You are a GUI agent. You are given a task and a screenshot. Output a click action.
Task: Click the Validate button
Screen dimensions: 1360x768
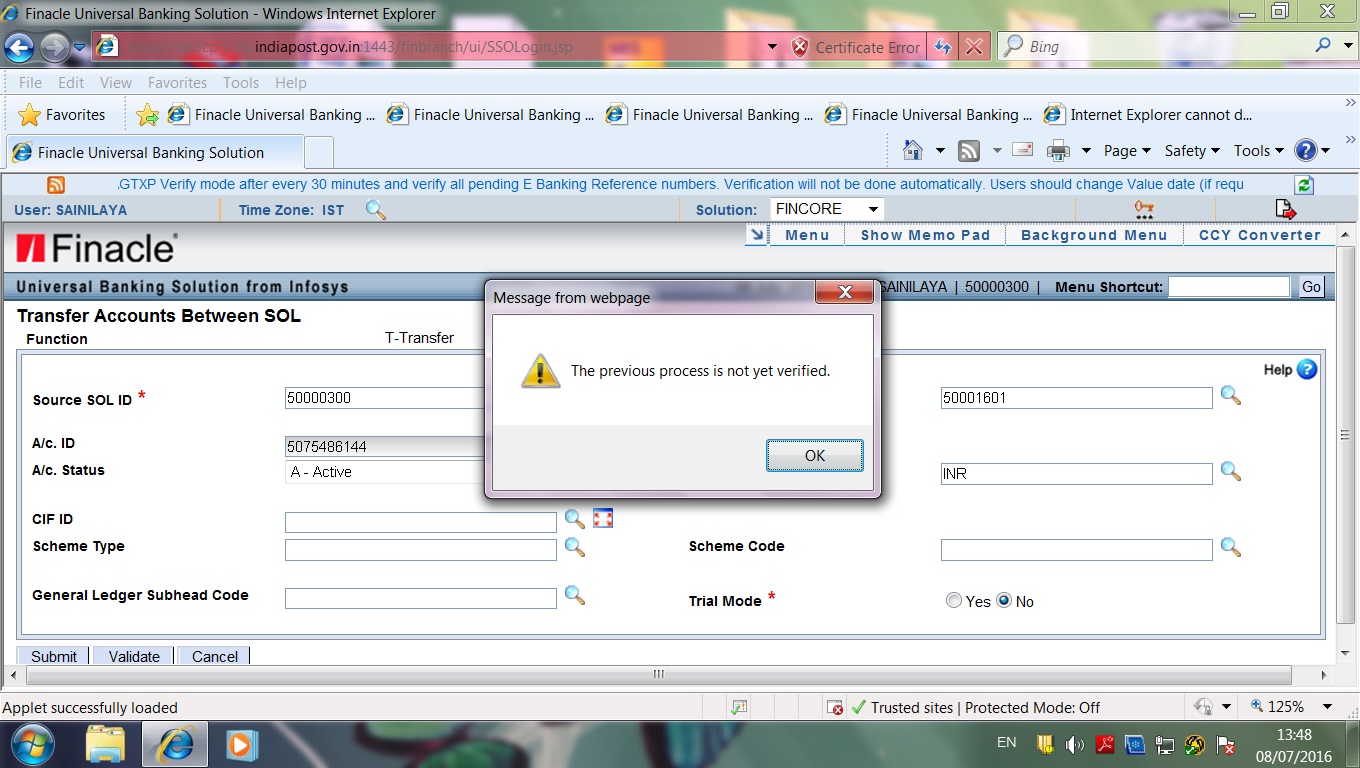132,656
